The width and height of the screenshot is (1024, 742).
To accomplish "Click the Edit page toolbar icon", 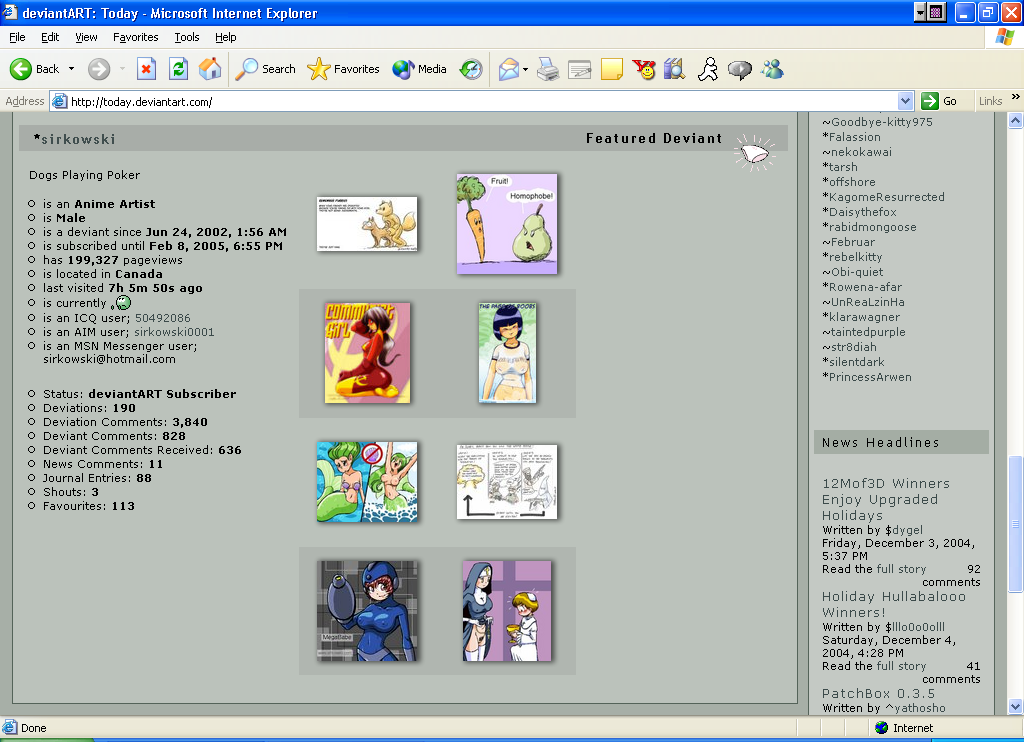I will [579, 69].
